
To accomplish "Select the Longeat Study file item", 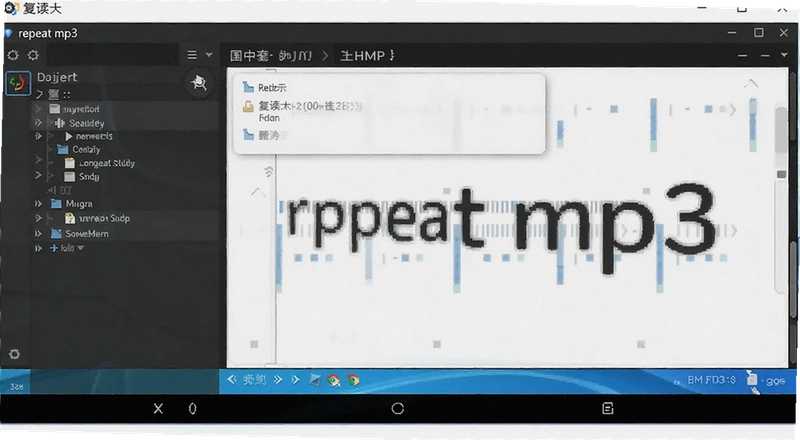I will click(x=100, y=163).
